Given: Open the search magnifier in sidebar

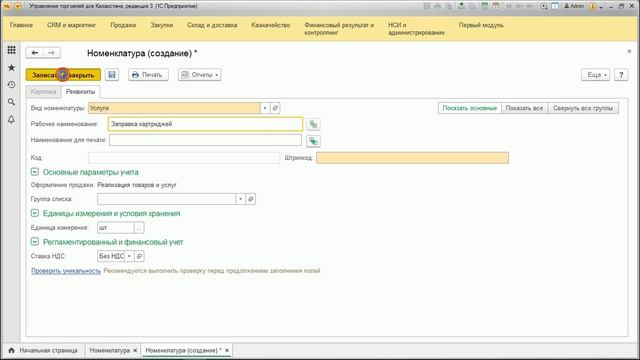Looking at the screenshot, I should coord(11,102).
